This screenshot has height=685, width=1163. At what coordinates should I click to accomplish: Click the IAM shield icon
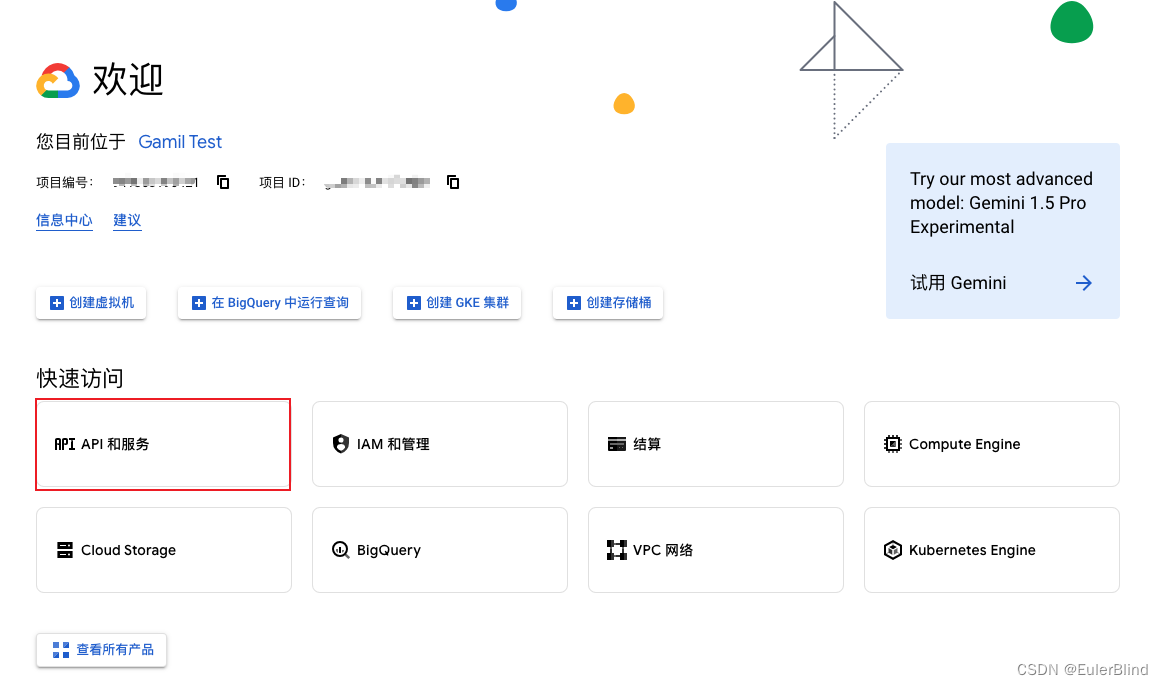(x=340, y=444)
